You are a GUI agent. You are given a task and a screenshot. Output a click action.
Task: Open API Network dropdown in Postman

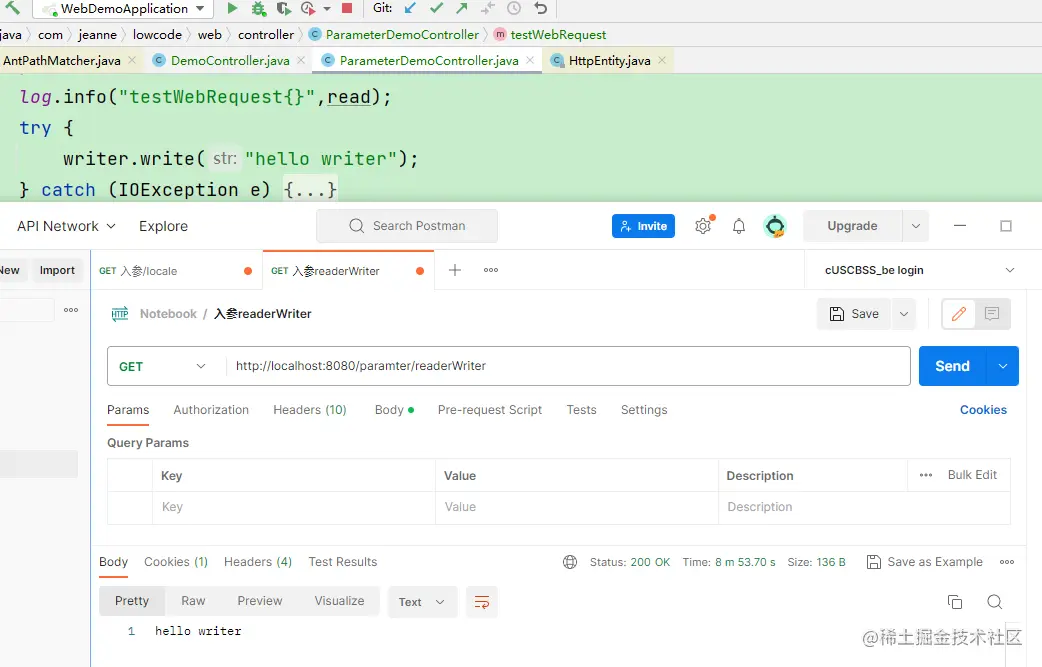coord(66,226)
